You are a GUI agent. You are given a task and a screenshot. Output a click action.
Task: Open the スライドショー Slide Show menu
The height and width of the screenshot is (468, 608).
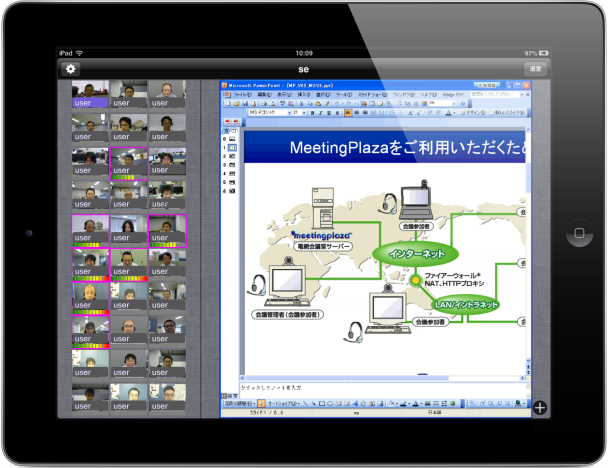pos(372,95)
